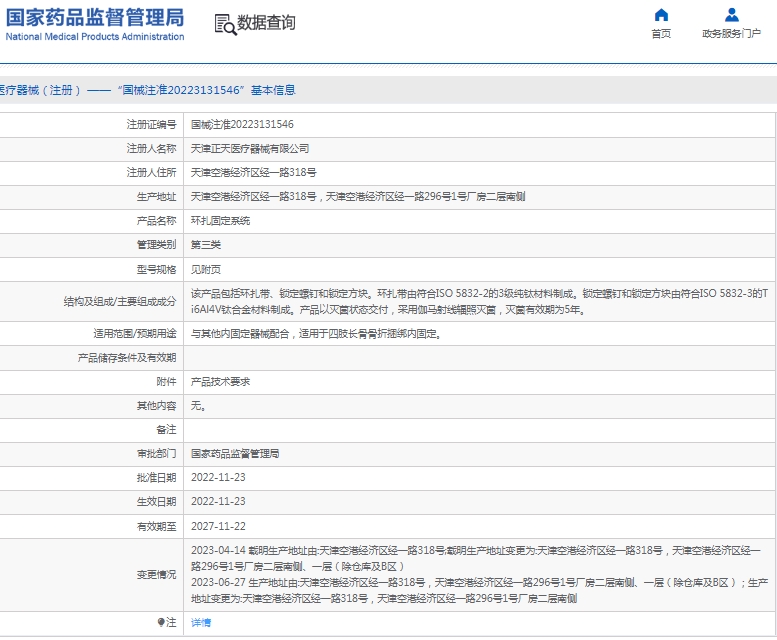Image resolution: width=777 pixels, height=640 pixels.
Task: Click the bullet icon beside 注
Action: tap(161, 622)
